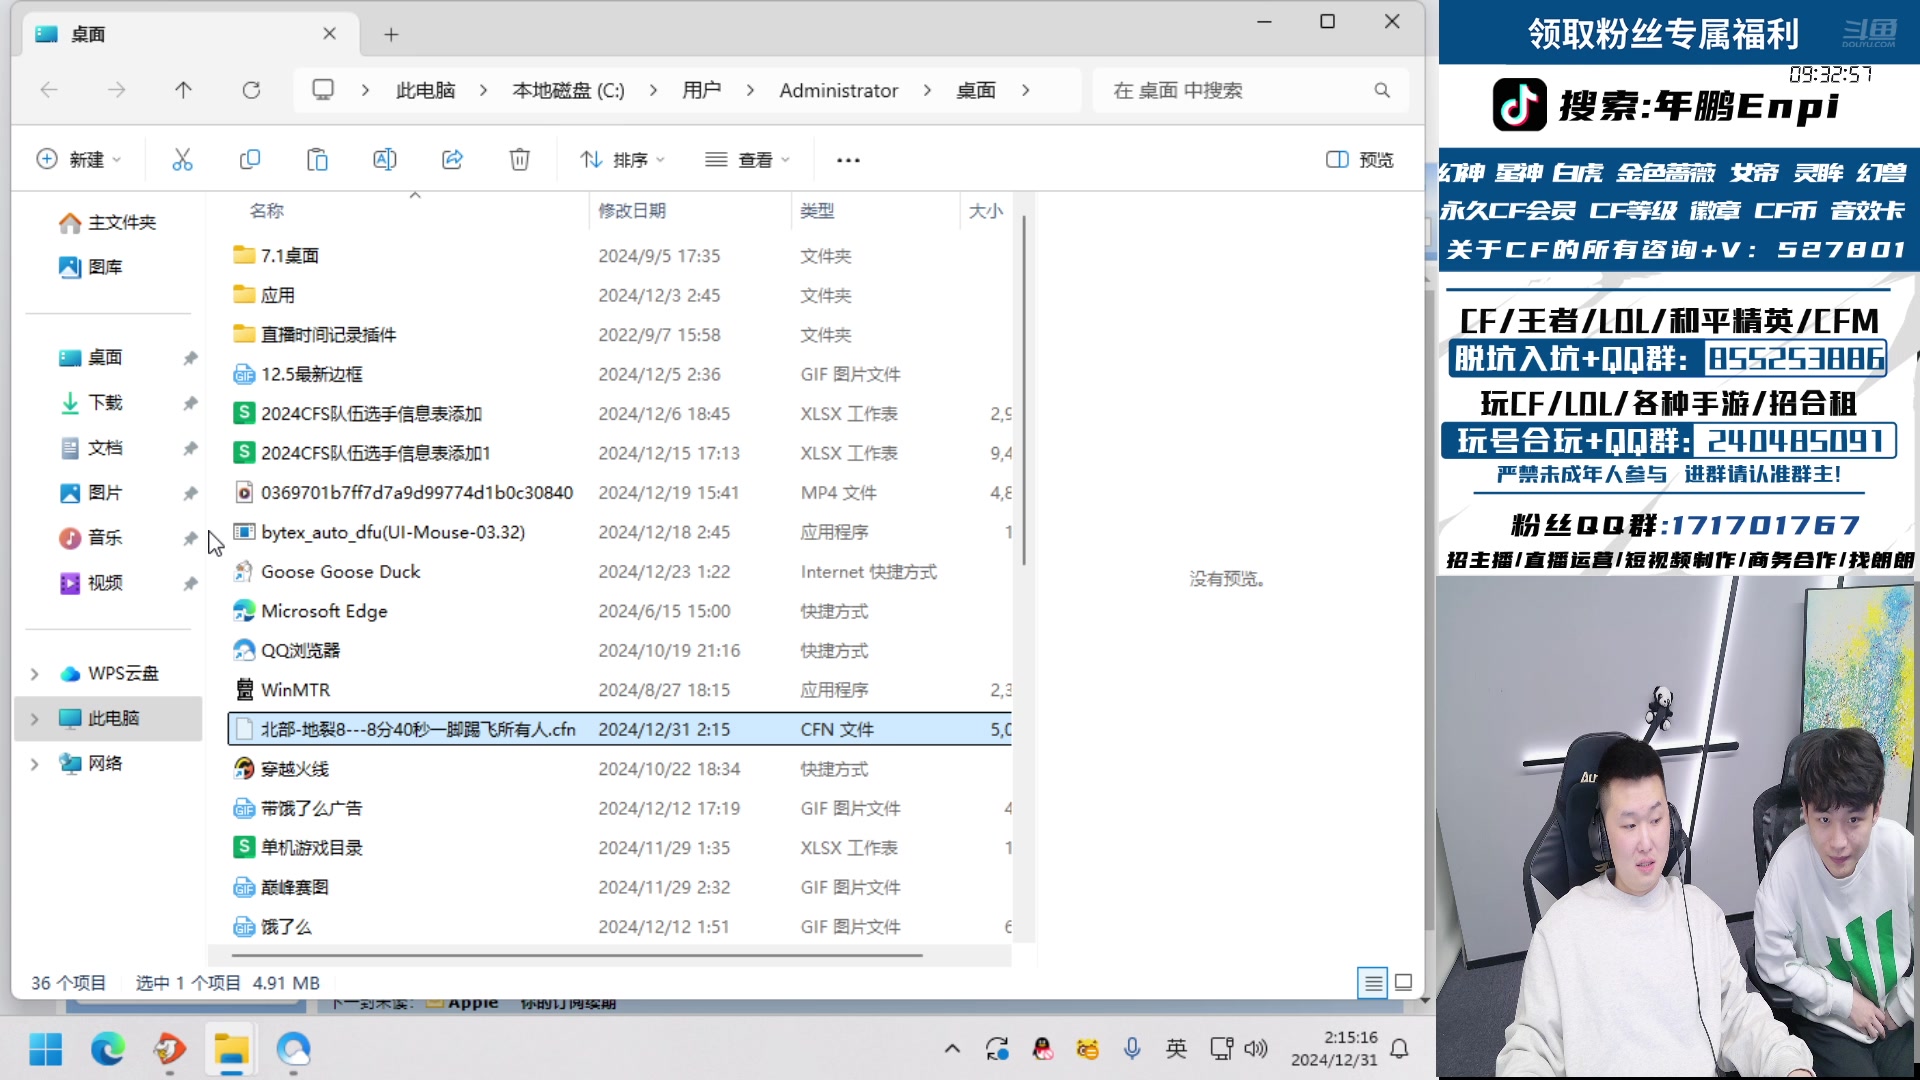Expand chevron after 此电脑 in address bar
1920x1080 pixels.
(x=484, y=90)
